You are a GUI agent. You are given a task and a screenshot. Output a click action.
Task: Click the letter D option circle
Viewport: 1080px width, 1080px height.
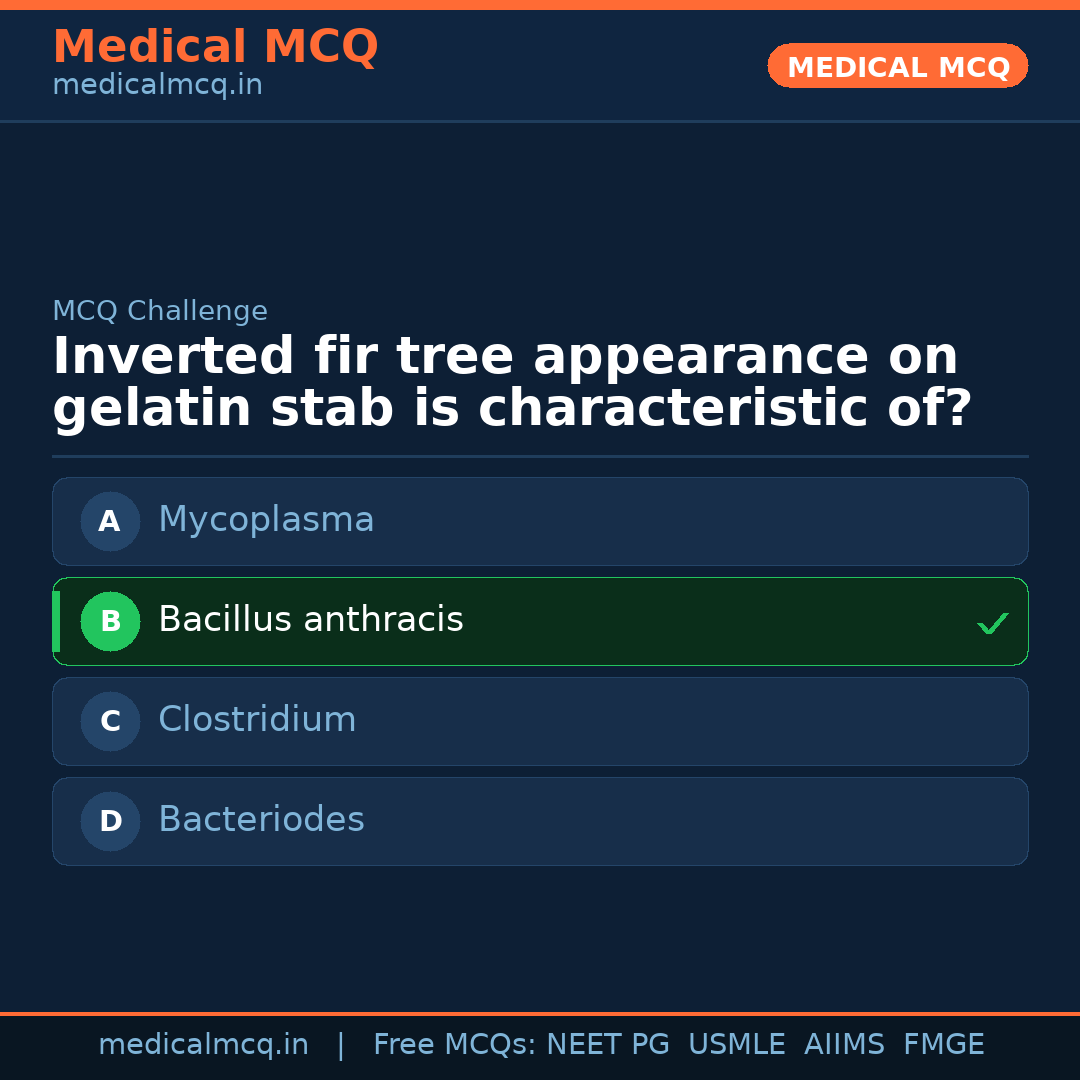pos(110,821)
